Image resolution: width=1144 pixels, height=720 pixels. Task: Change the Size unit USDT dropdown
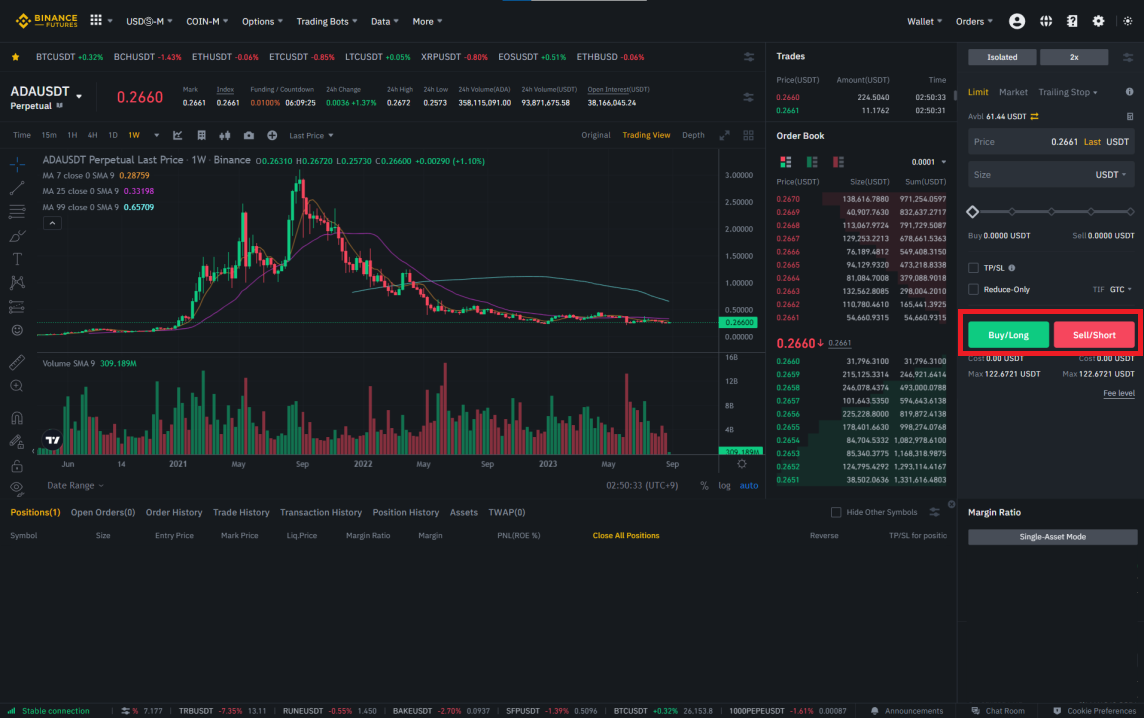(1110, 174)
